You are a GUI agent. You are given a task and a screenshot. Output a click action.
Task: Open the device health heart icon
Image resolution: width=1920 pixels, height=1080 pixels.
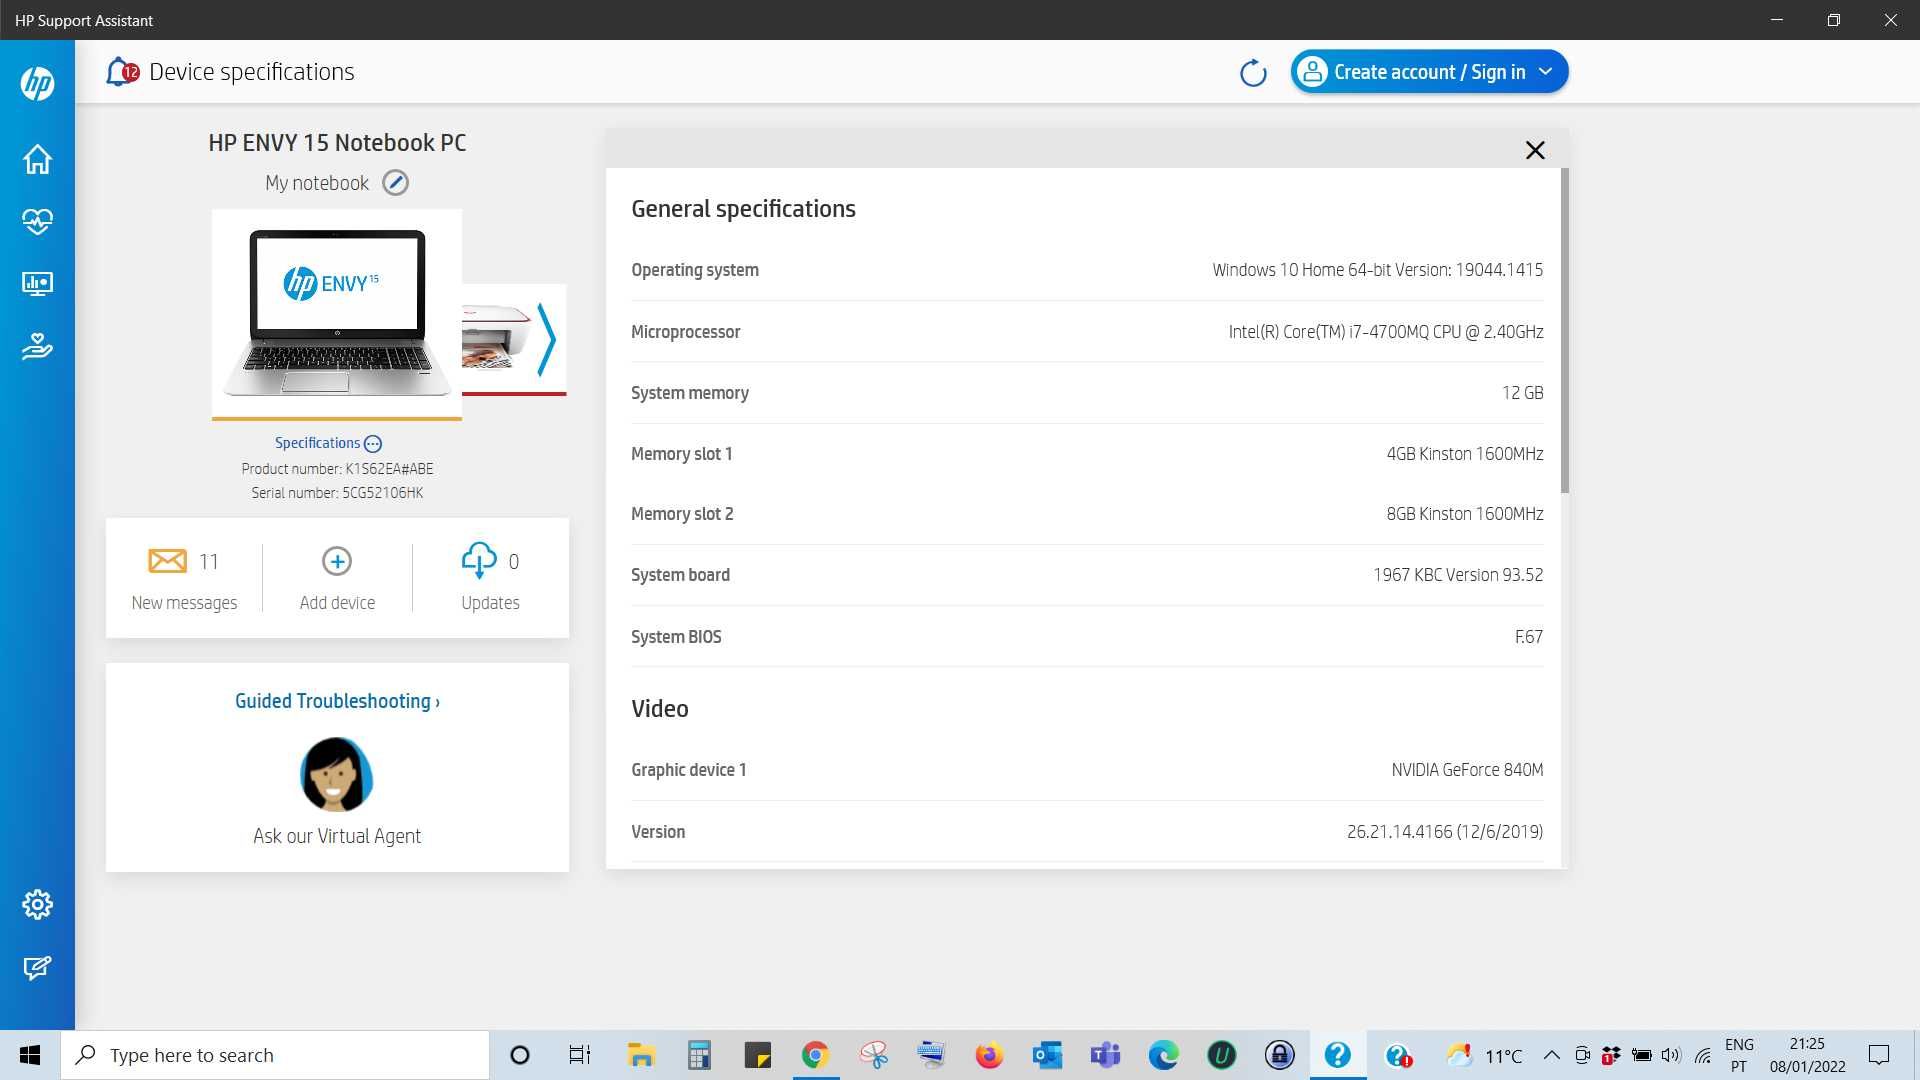pyautogui.click(x=37, y=221)
